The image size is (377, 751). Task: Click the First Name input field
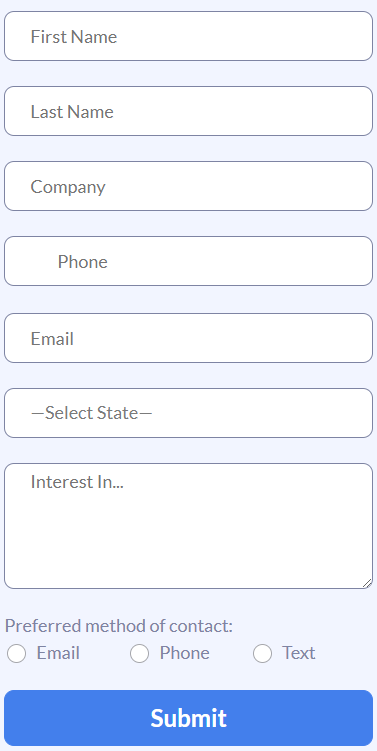click(x=188, y=36)
